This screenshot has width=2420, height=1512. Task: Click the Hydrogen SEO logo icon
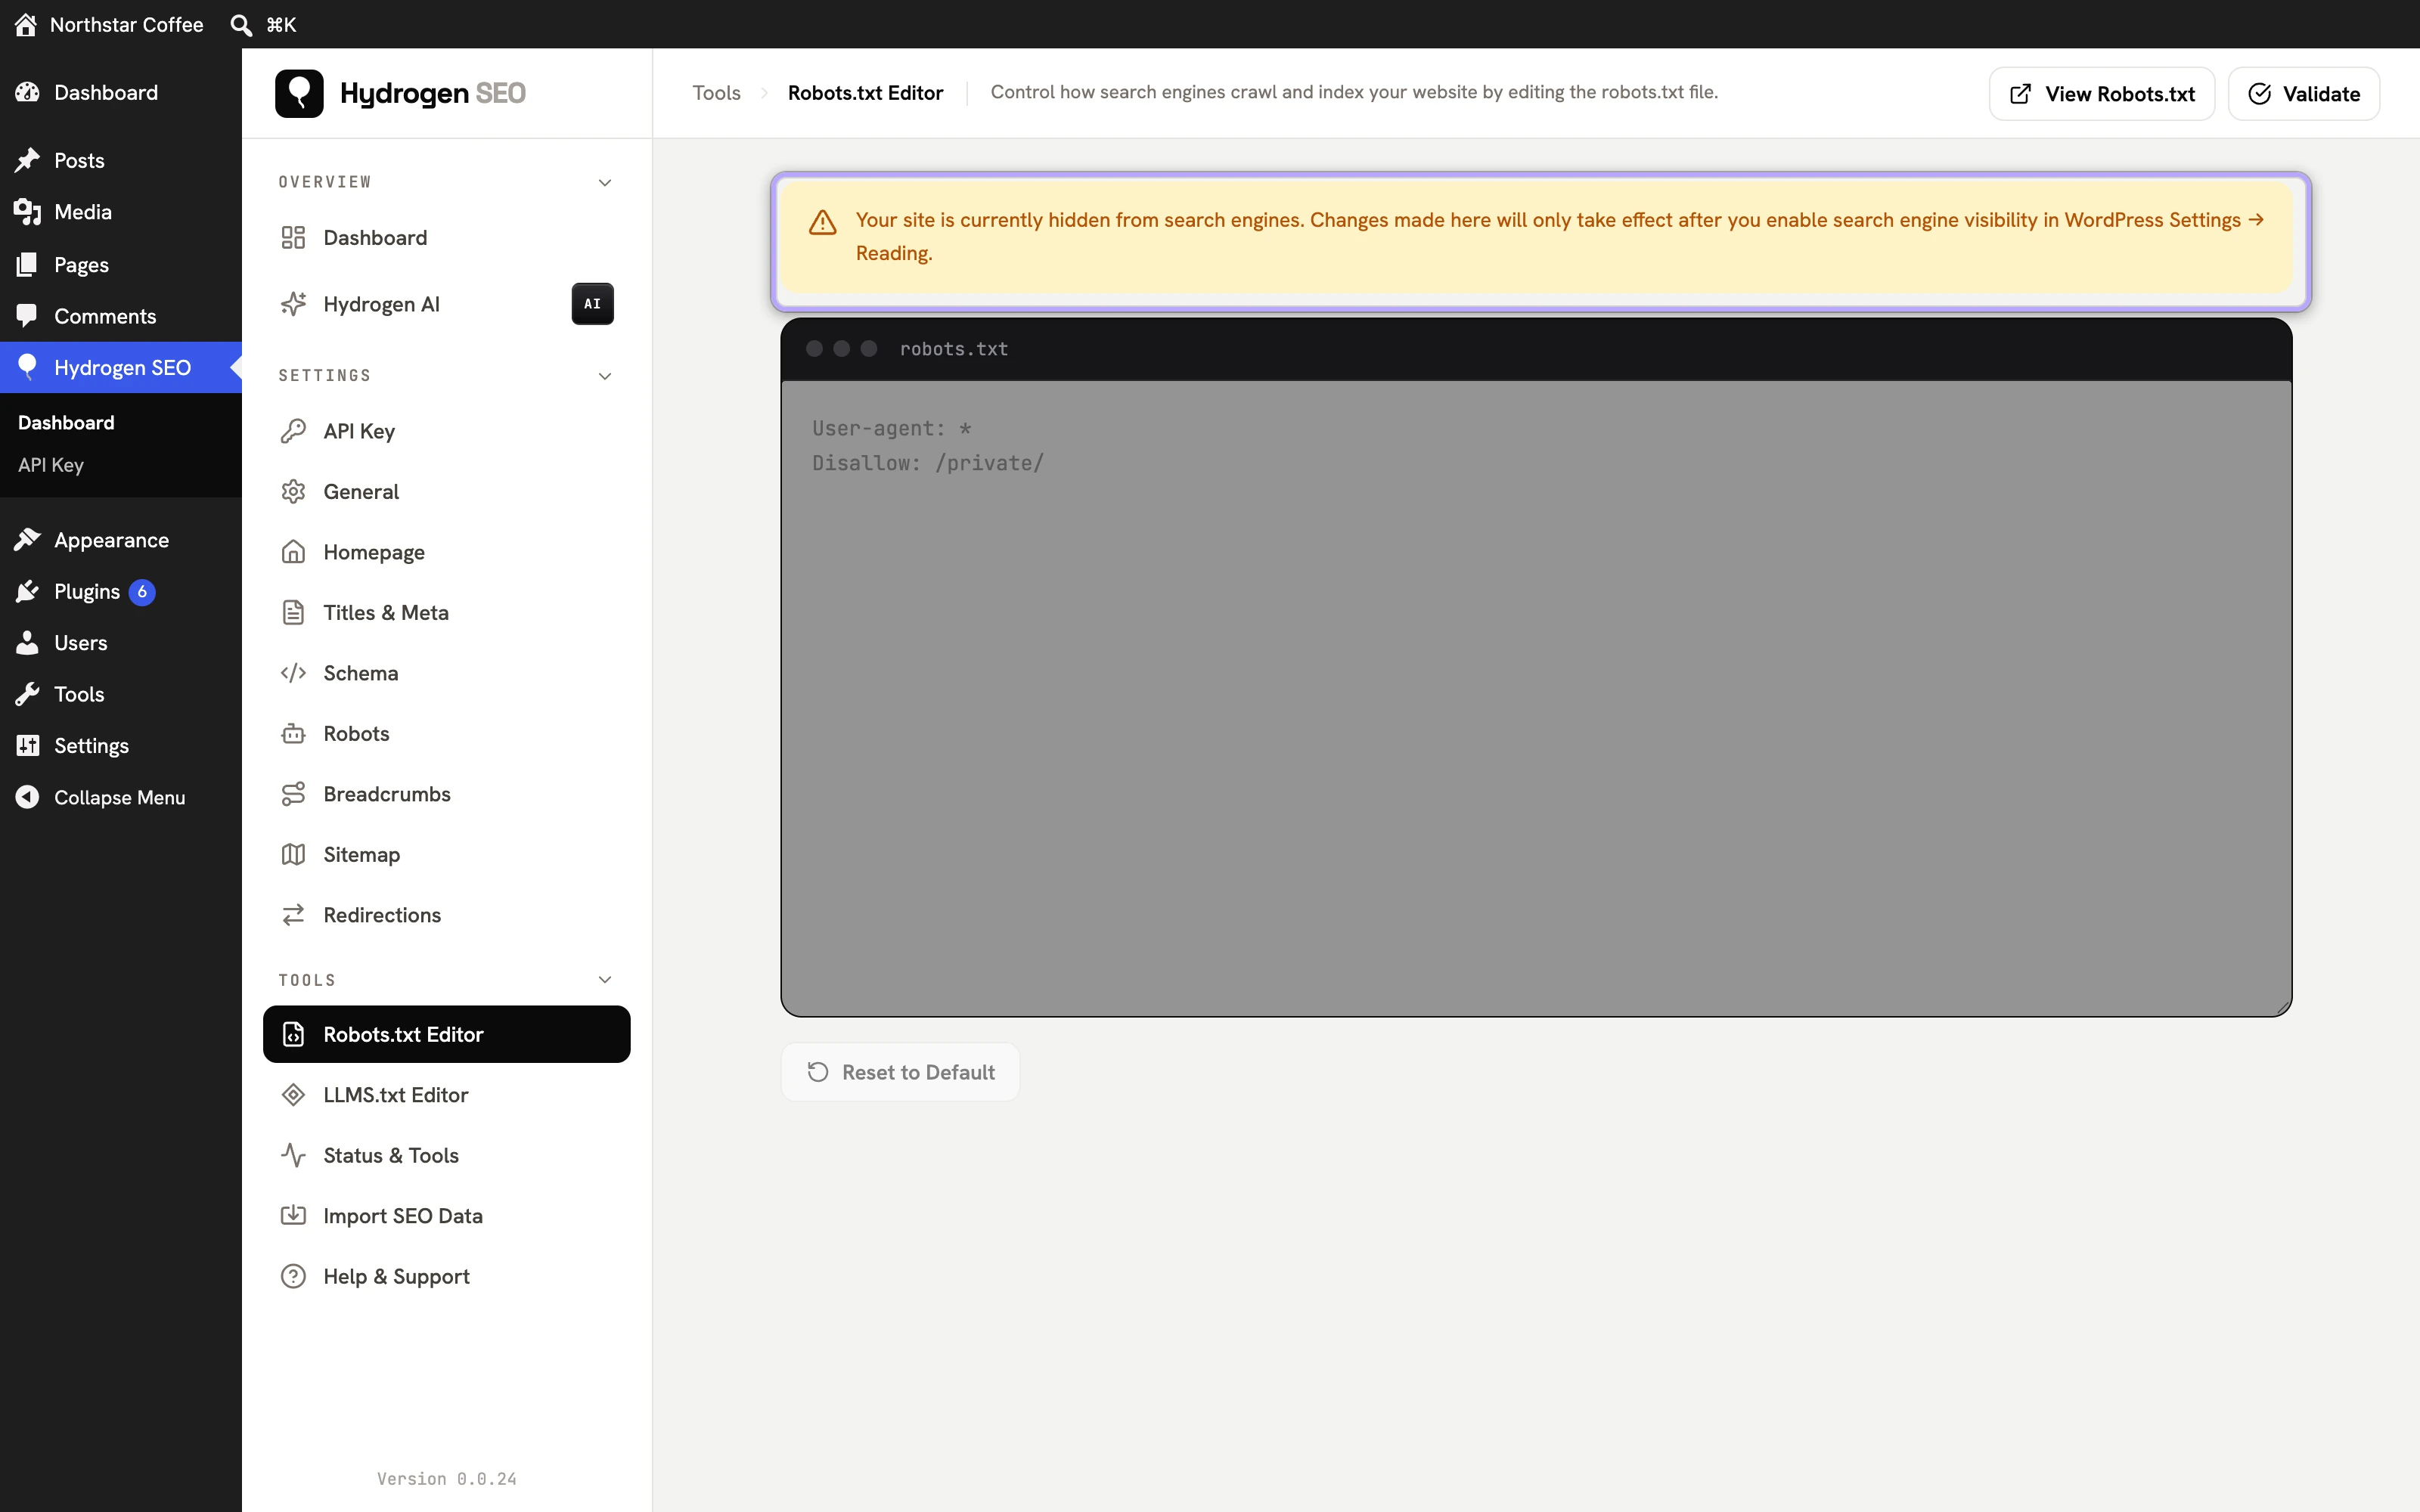299,93
